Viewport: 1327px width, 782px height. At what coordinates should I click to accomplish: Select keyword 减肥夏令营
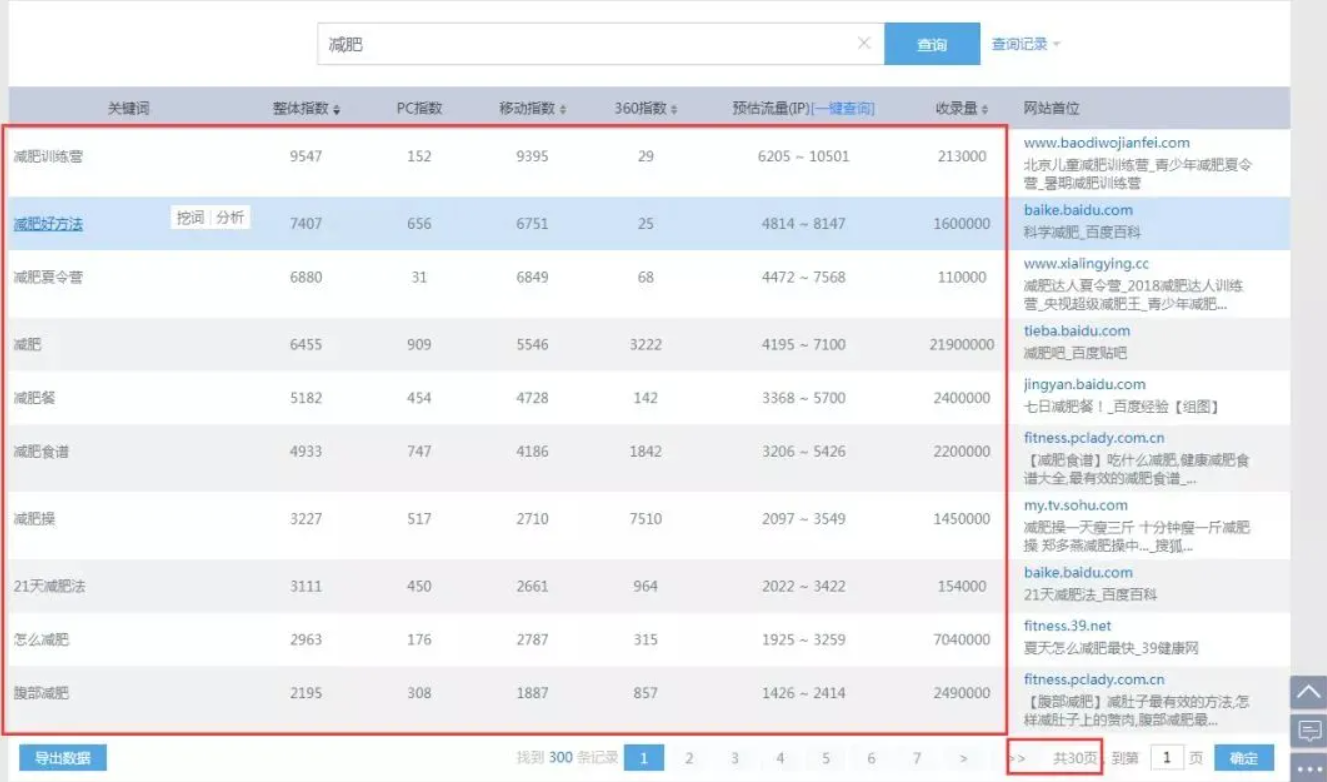[x=48, y=277]
